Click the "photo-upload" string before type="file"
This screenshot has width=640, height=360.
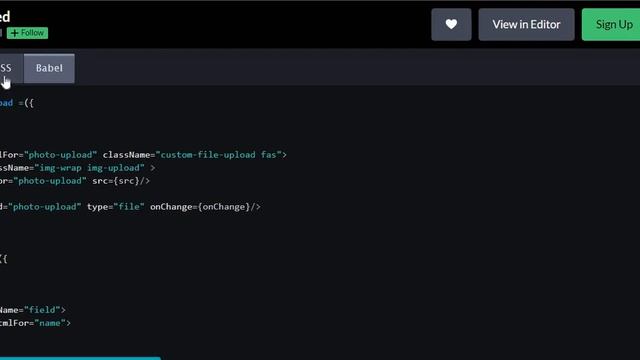pyautogui.click(x=44, y=207)
